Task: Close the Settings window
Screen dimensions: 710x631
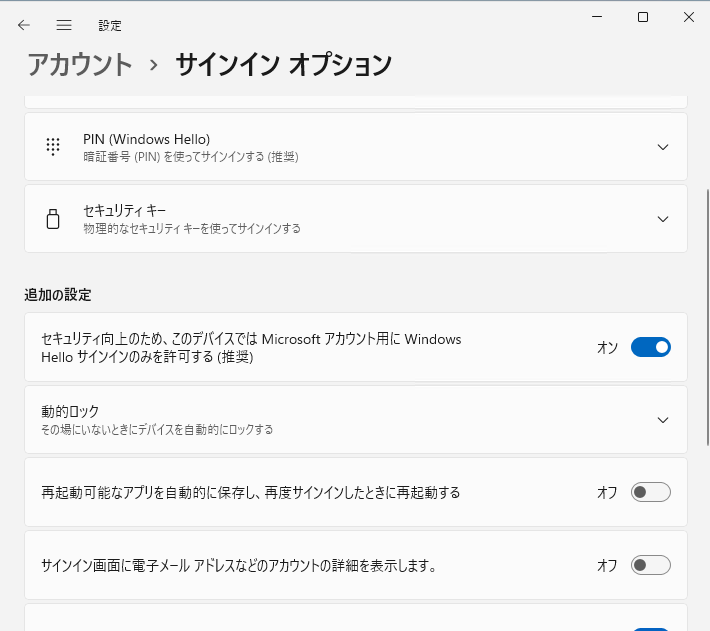Action: click(x=689, y=17)
